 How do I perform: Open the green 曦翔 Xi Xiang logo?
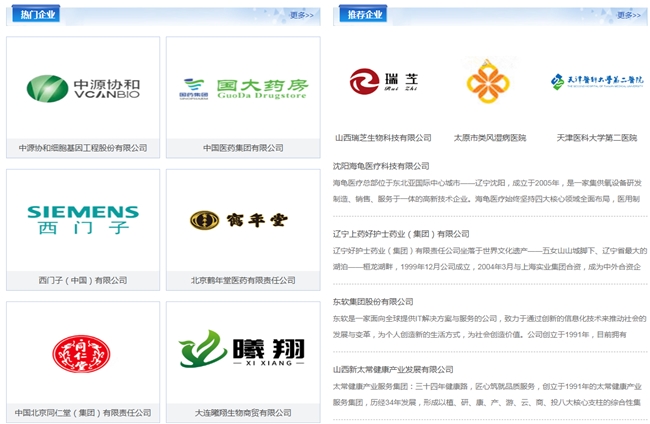click(241, 351)
